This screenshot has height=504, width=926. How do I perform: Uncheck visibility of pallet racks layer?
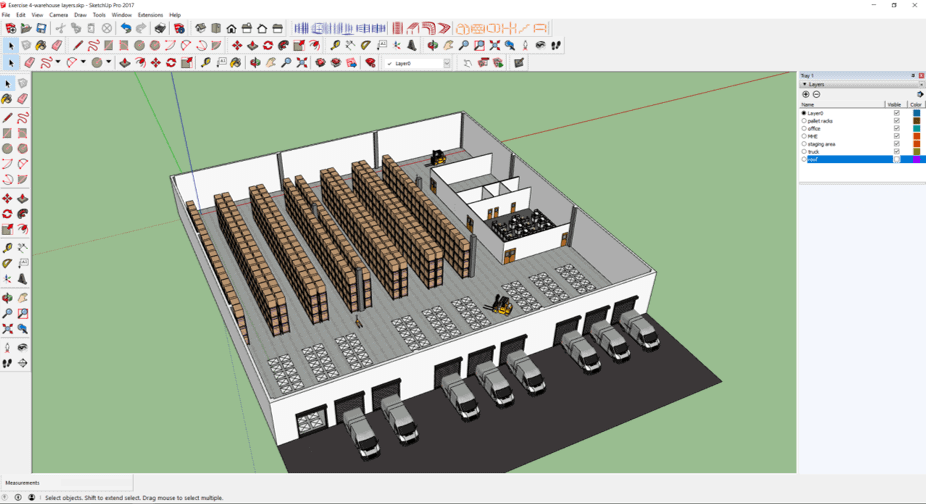coord(896,121)
